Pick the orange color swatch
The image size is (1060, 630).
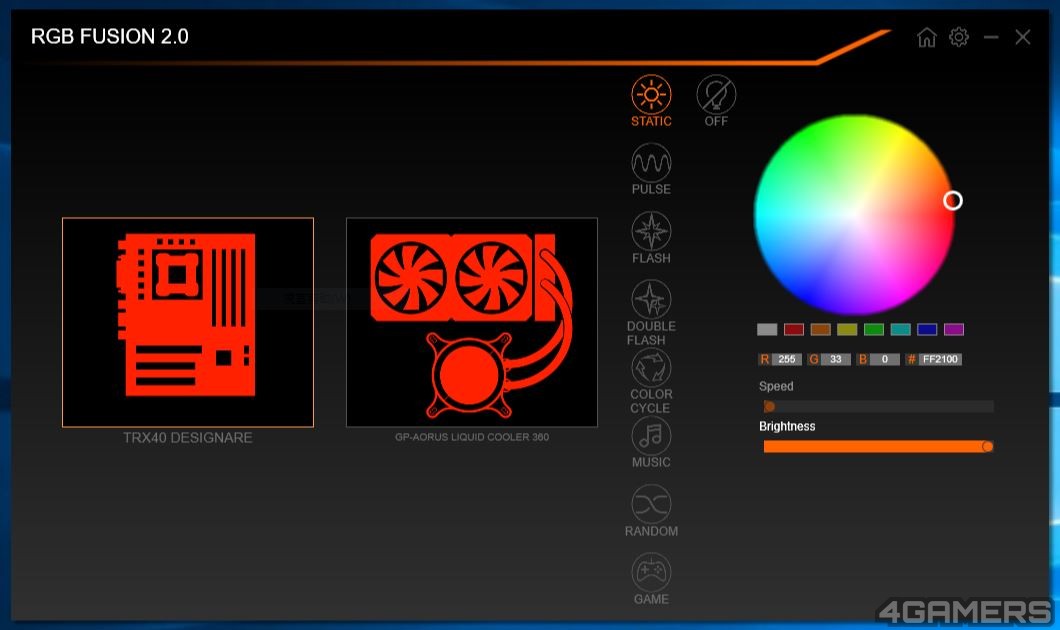pos(820,329)
